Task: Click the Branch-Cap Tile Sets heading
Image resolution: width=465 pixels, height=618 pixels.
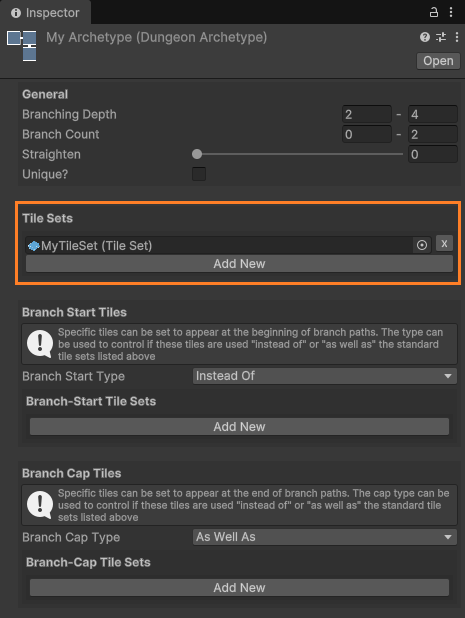Action: tap(88, 562)
